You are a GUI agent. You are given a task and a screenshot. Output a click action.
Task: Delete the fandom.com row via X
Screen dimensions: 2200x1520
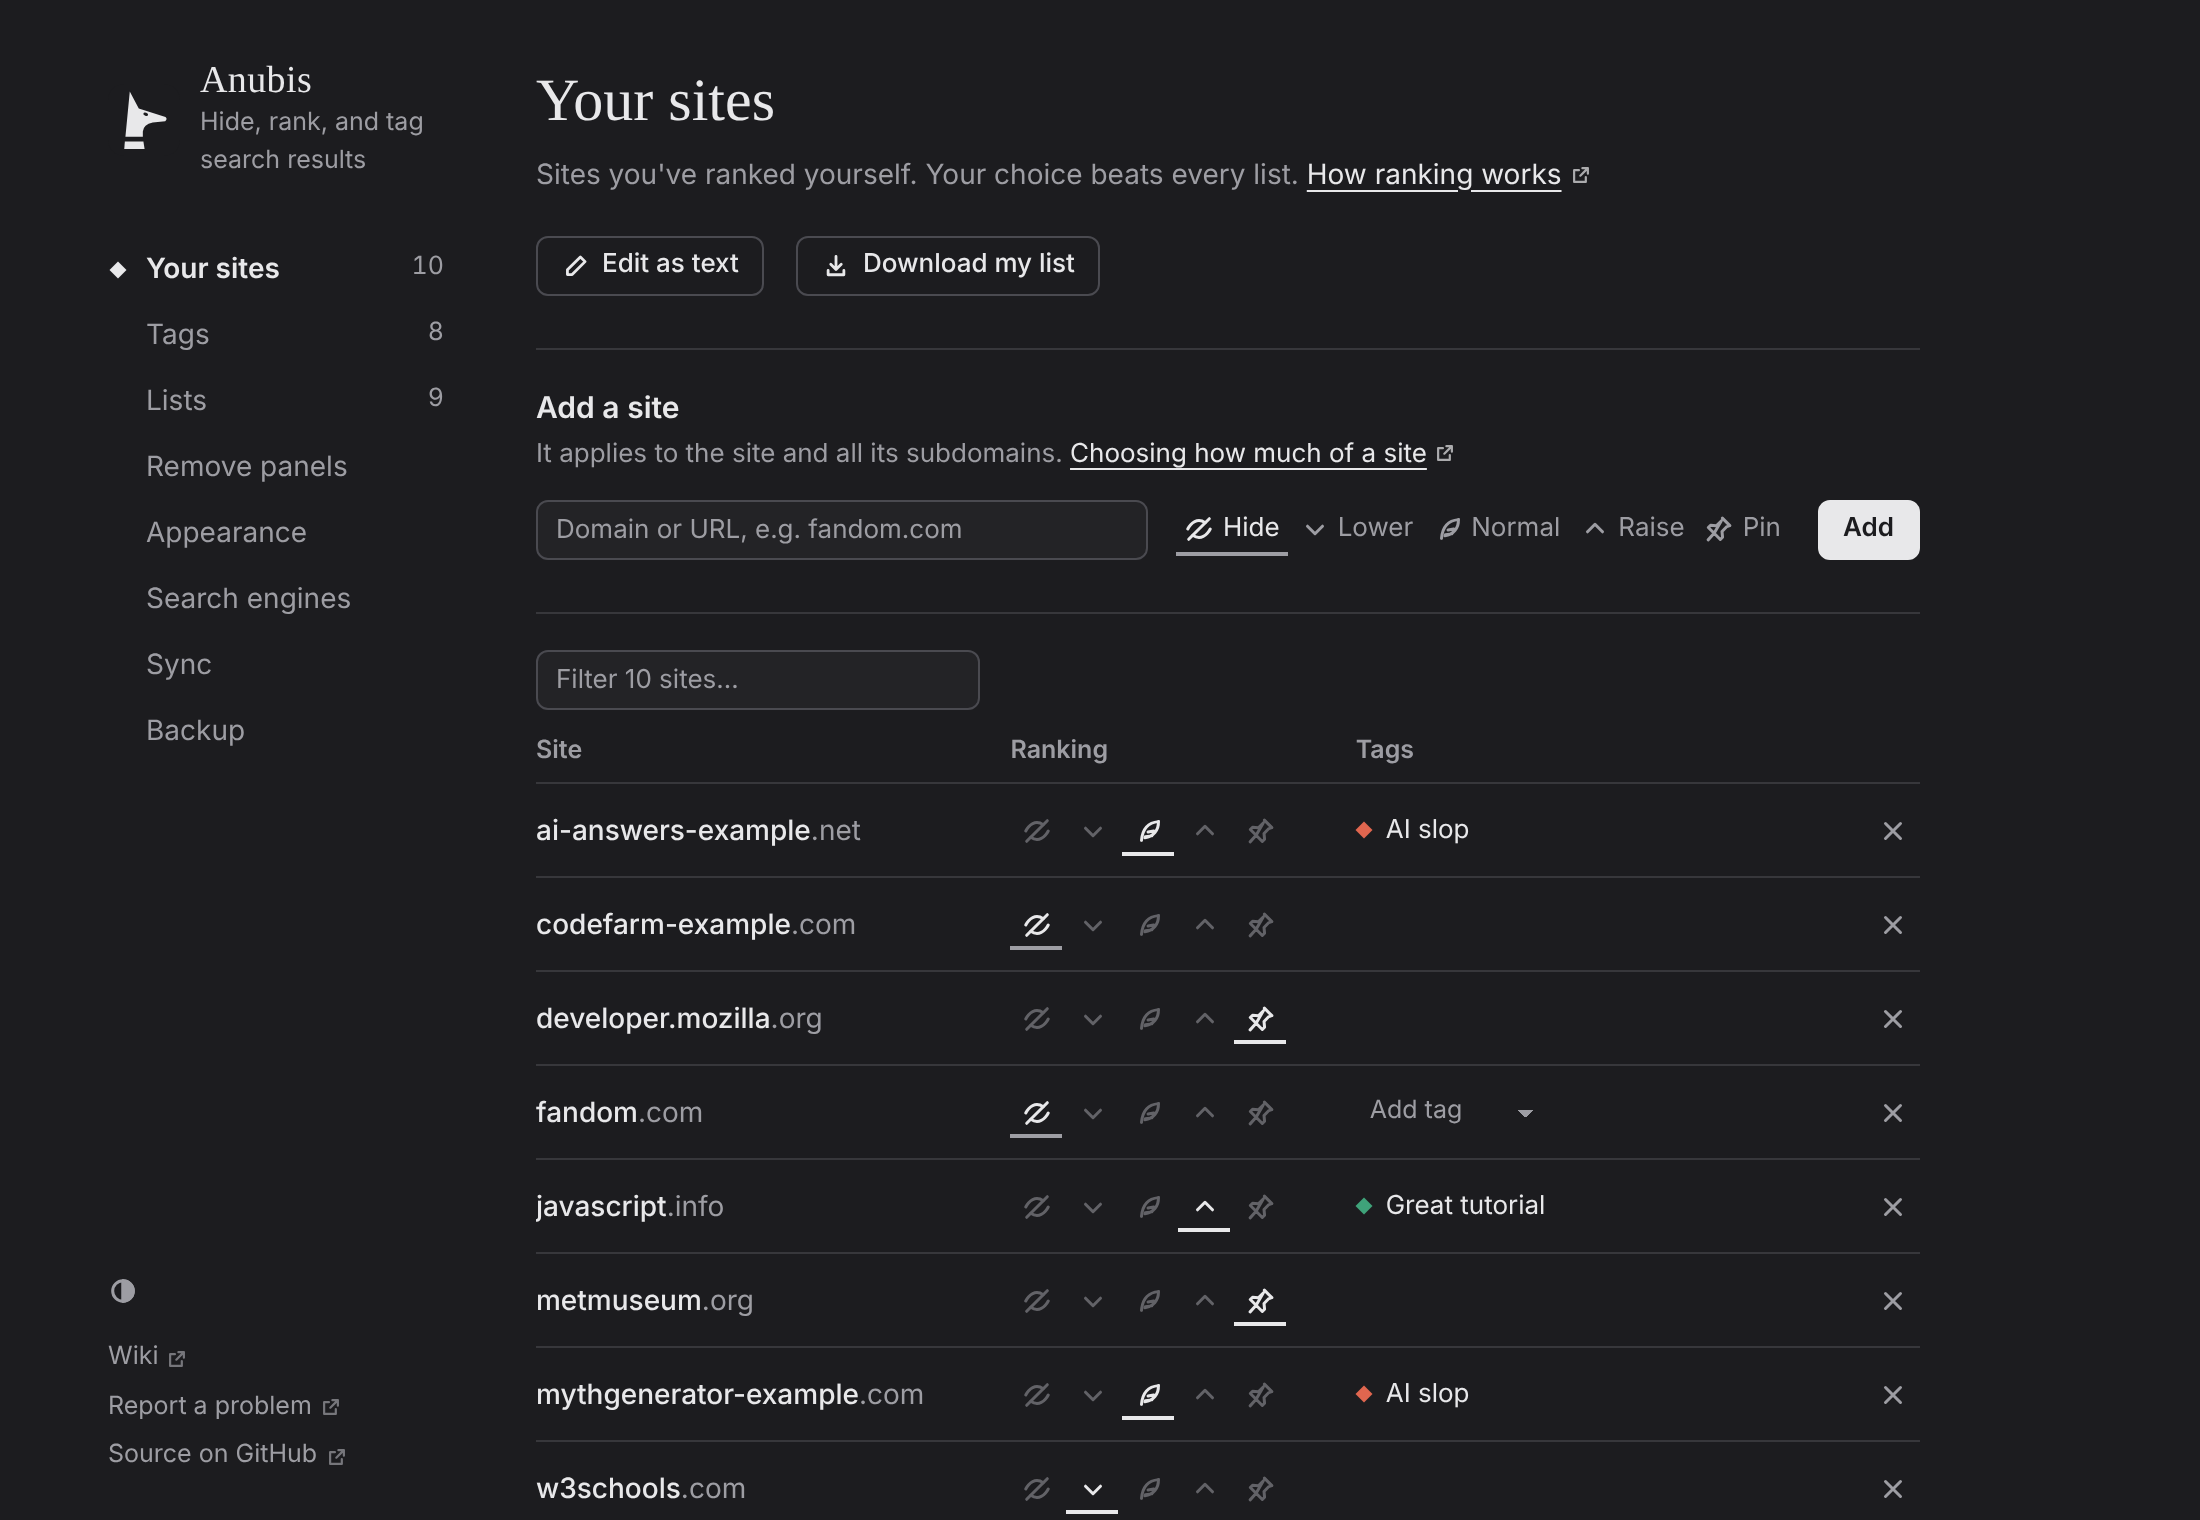coord(1892,1113)
